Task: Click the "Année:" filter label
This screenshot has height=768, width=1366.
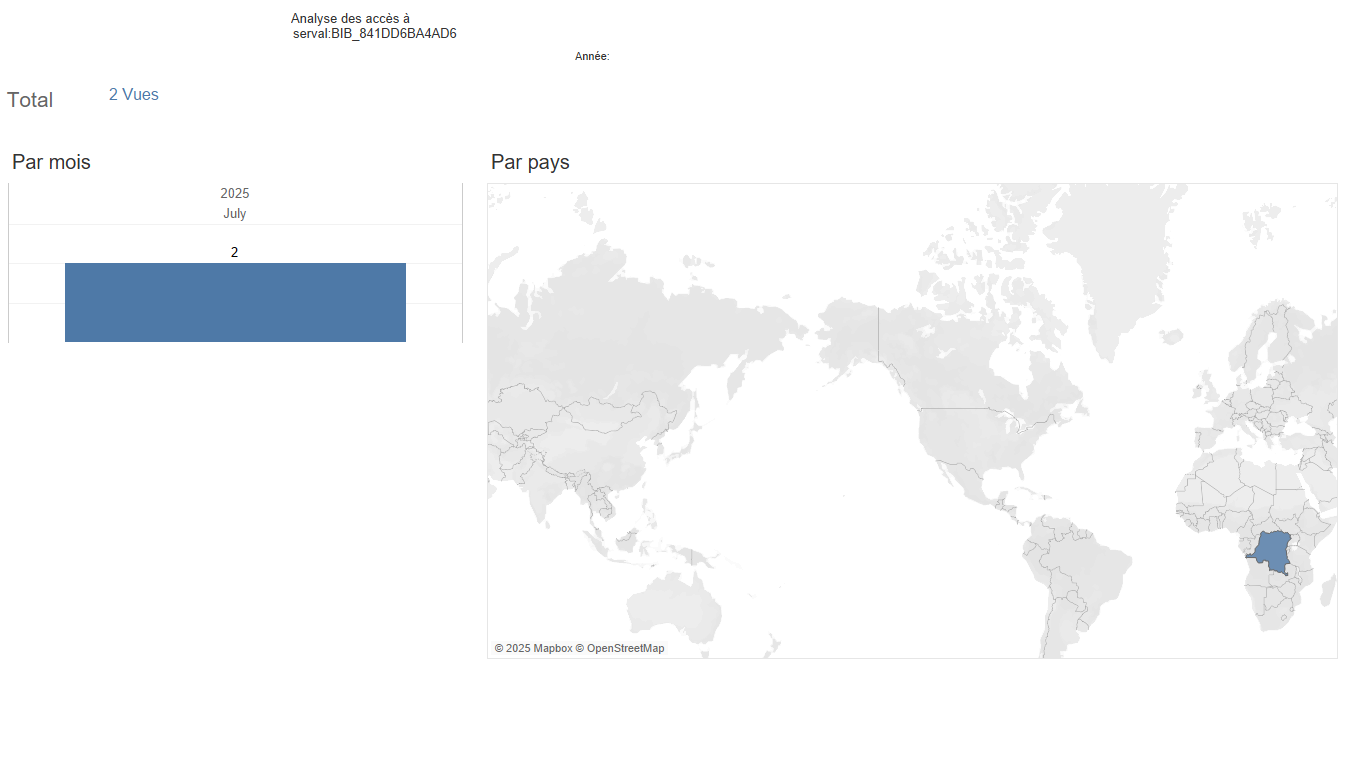Action: point(592,57)
